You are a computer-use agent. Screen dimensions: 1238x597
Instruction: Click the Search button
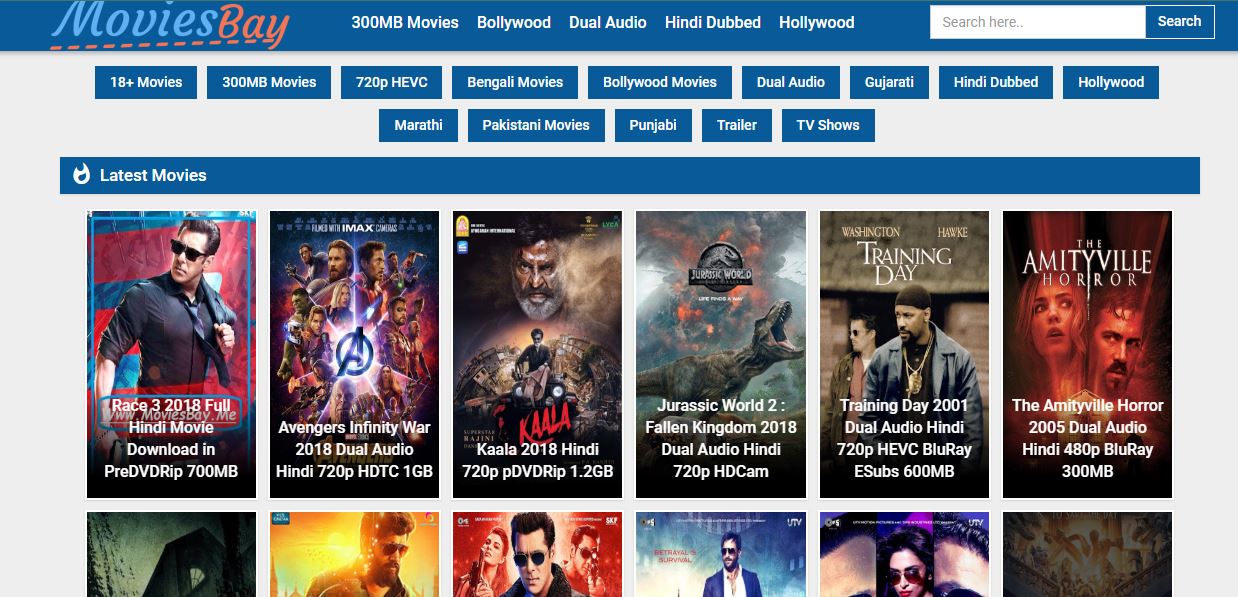pos(1180,22)
